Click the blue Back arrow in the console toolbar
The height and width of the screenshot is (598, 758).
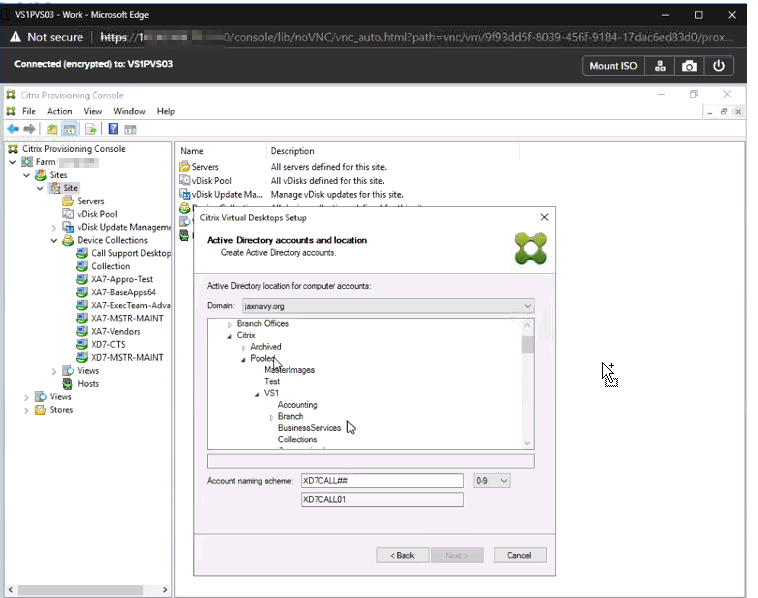tap(13, 129)
